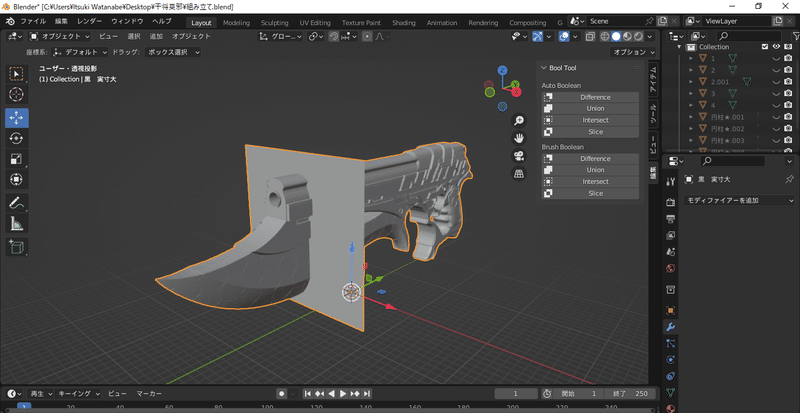Open the レンダー menu
Viewport: 800px width, 413px height.
coord(89,21)
